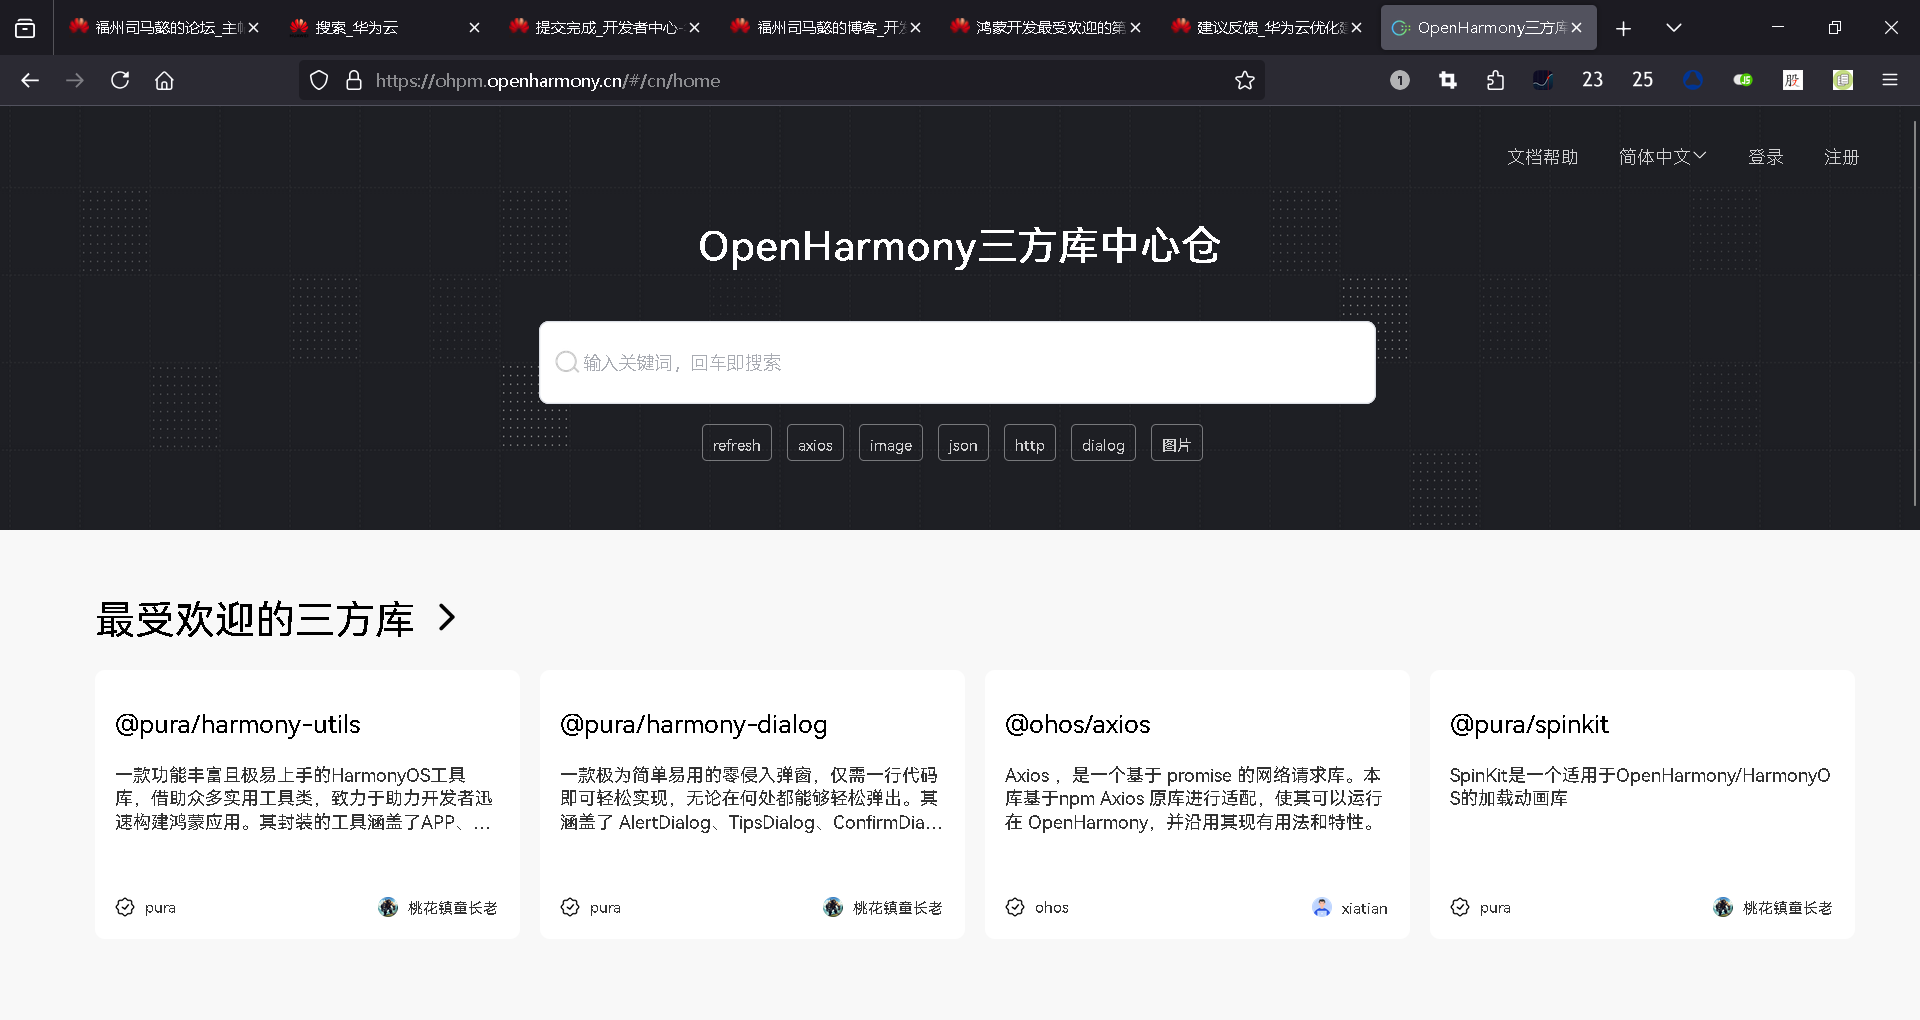
Task: Click the toolbar extension labeled 23
Action: (1592, 80)
